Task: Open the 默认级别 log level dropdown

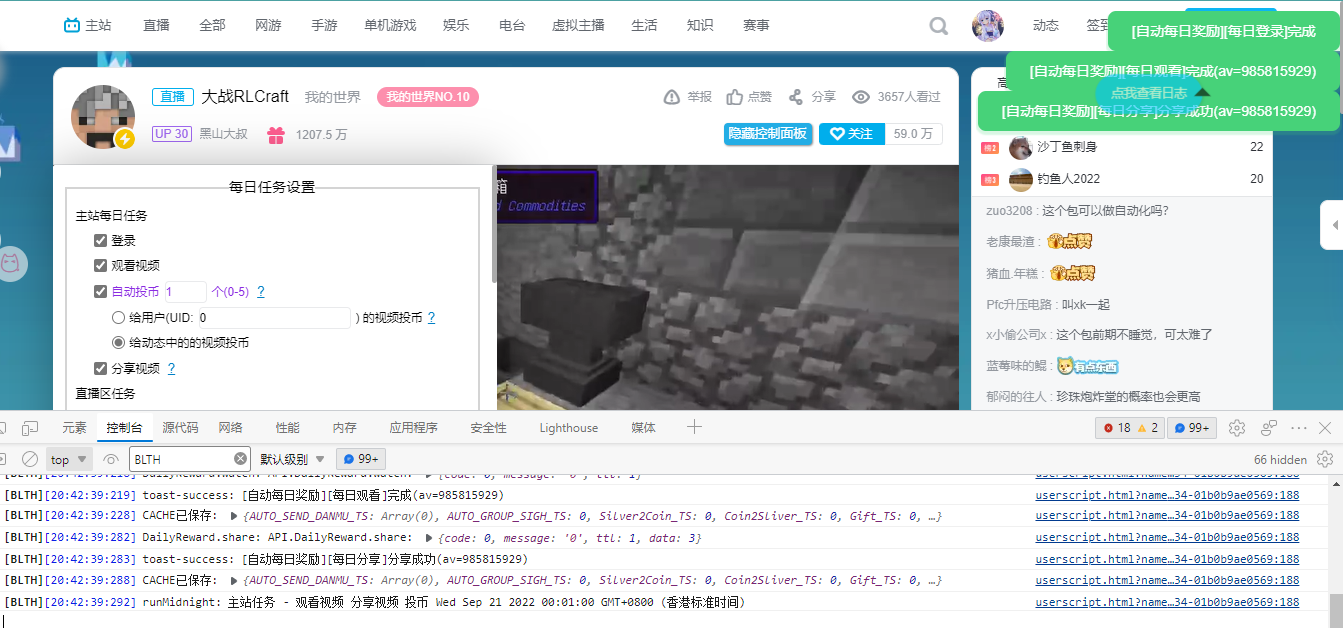Action: (293, 459)
